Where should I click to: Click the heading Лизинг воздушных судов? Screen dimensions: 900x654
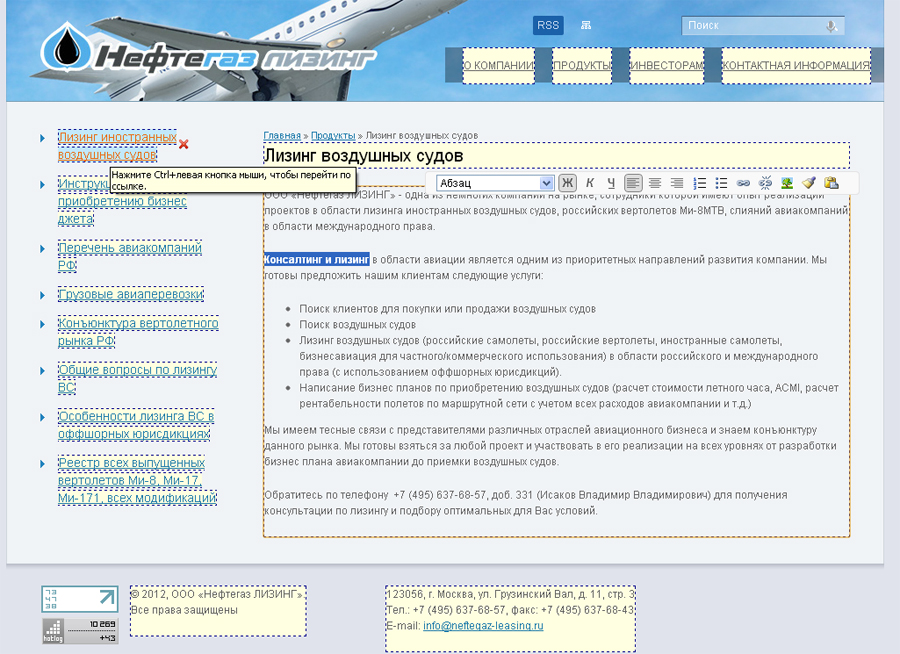[363, 156]
